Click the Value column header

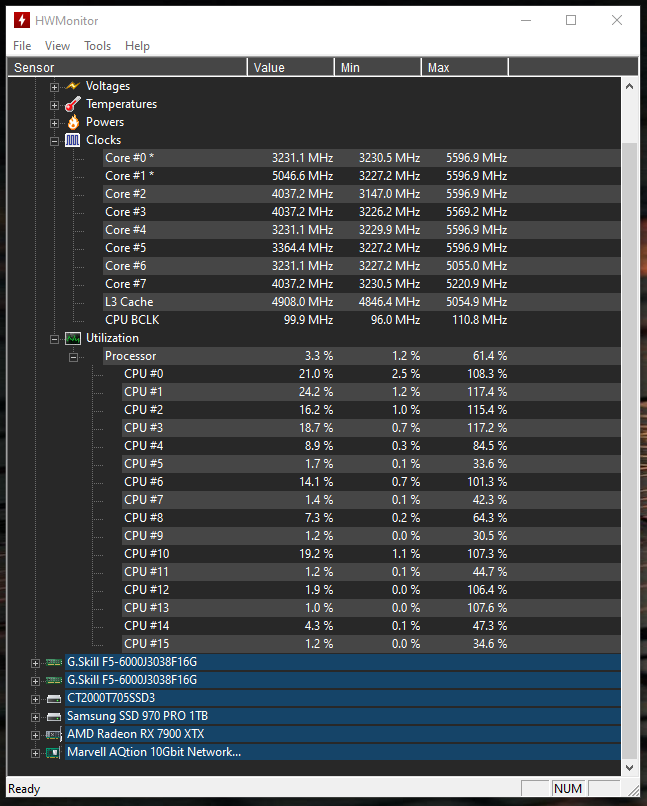(x=291, y=67)
